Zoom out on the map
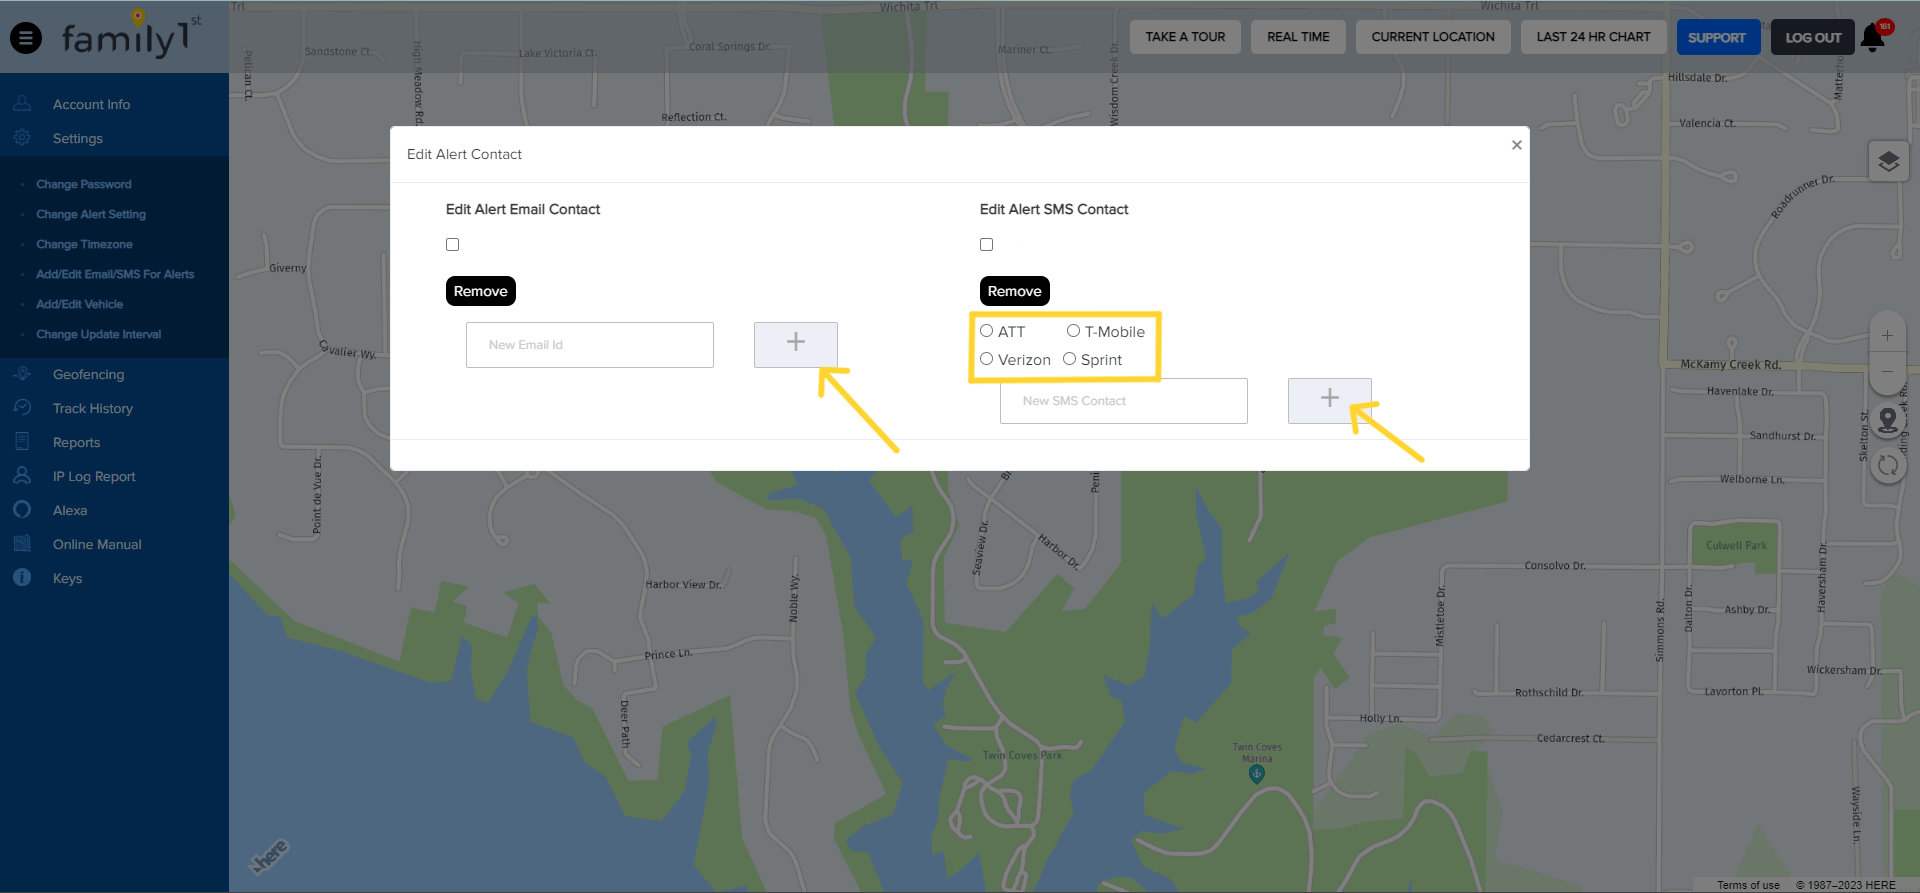The height and width of the screenshot is (893, 1920). pyautogui.click(x=1887, y=371)
